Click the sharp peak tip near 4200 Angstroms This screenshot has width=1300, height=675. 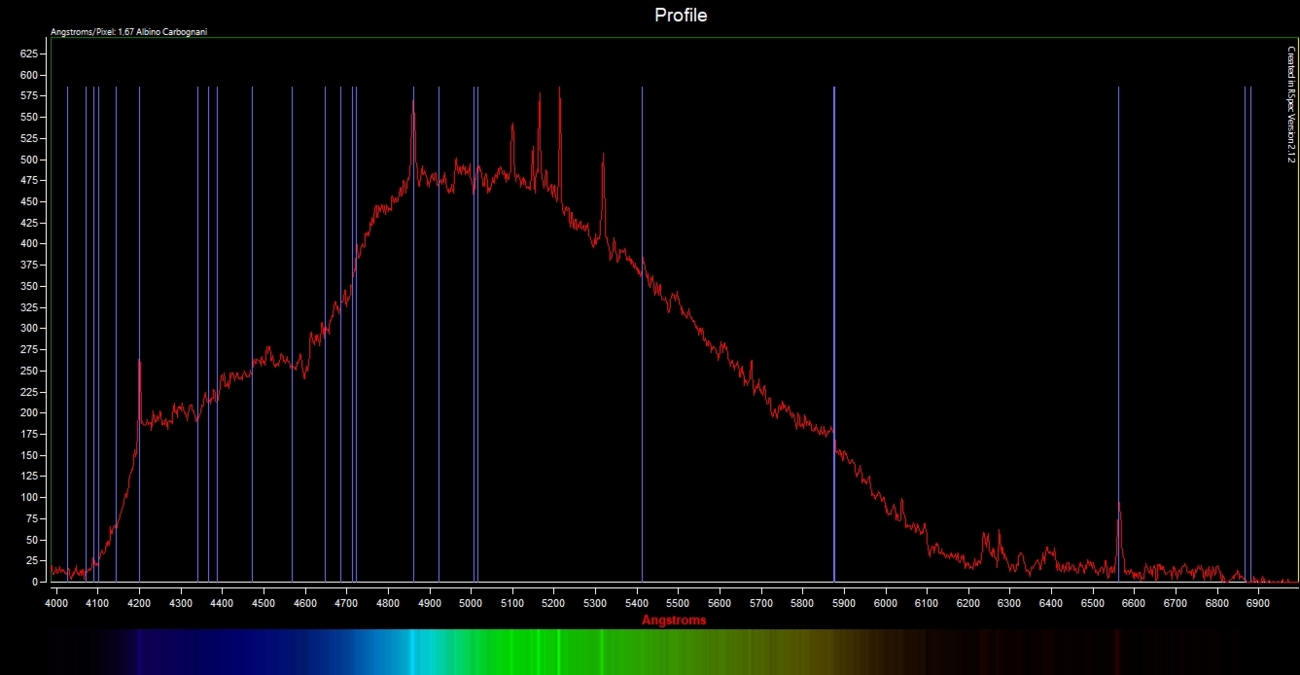pyautogui.click(x=139, y=362)
